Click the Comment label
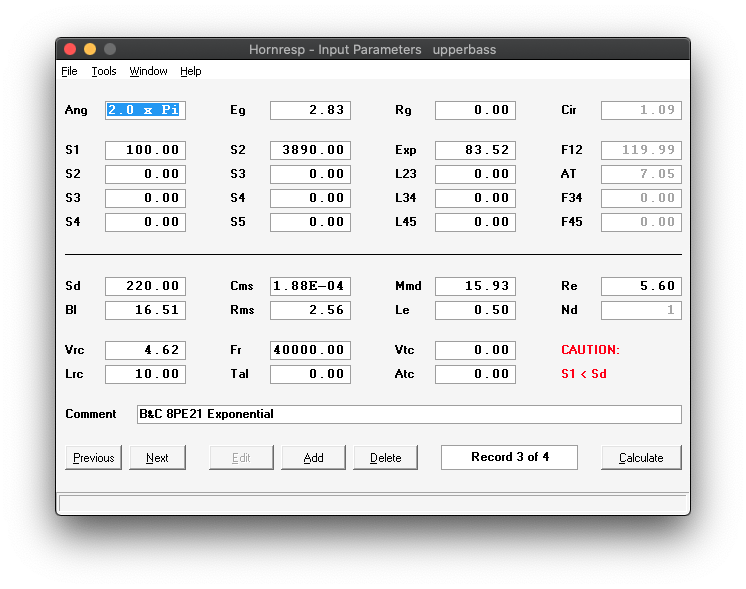This screenshot has width=746, height=589. coord(91,414)
